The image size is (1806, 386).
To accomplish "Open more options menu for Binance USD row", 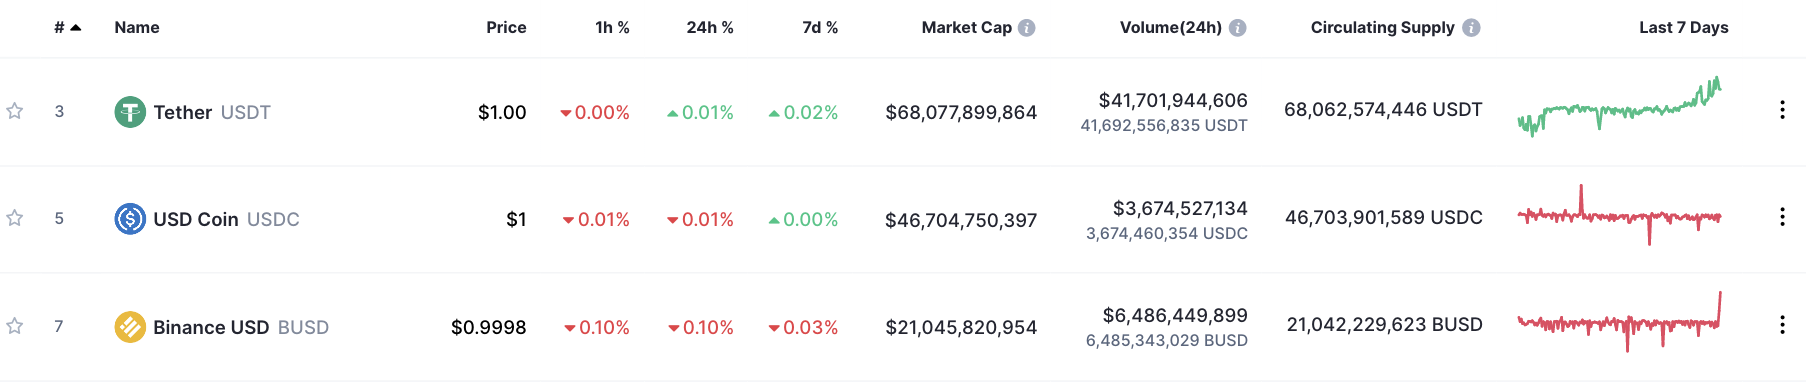I will coord(1782,325).
